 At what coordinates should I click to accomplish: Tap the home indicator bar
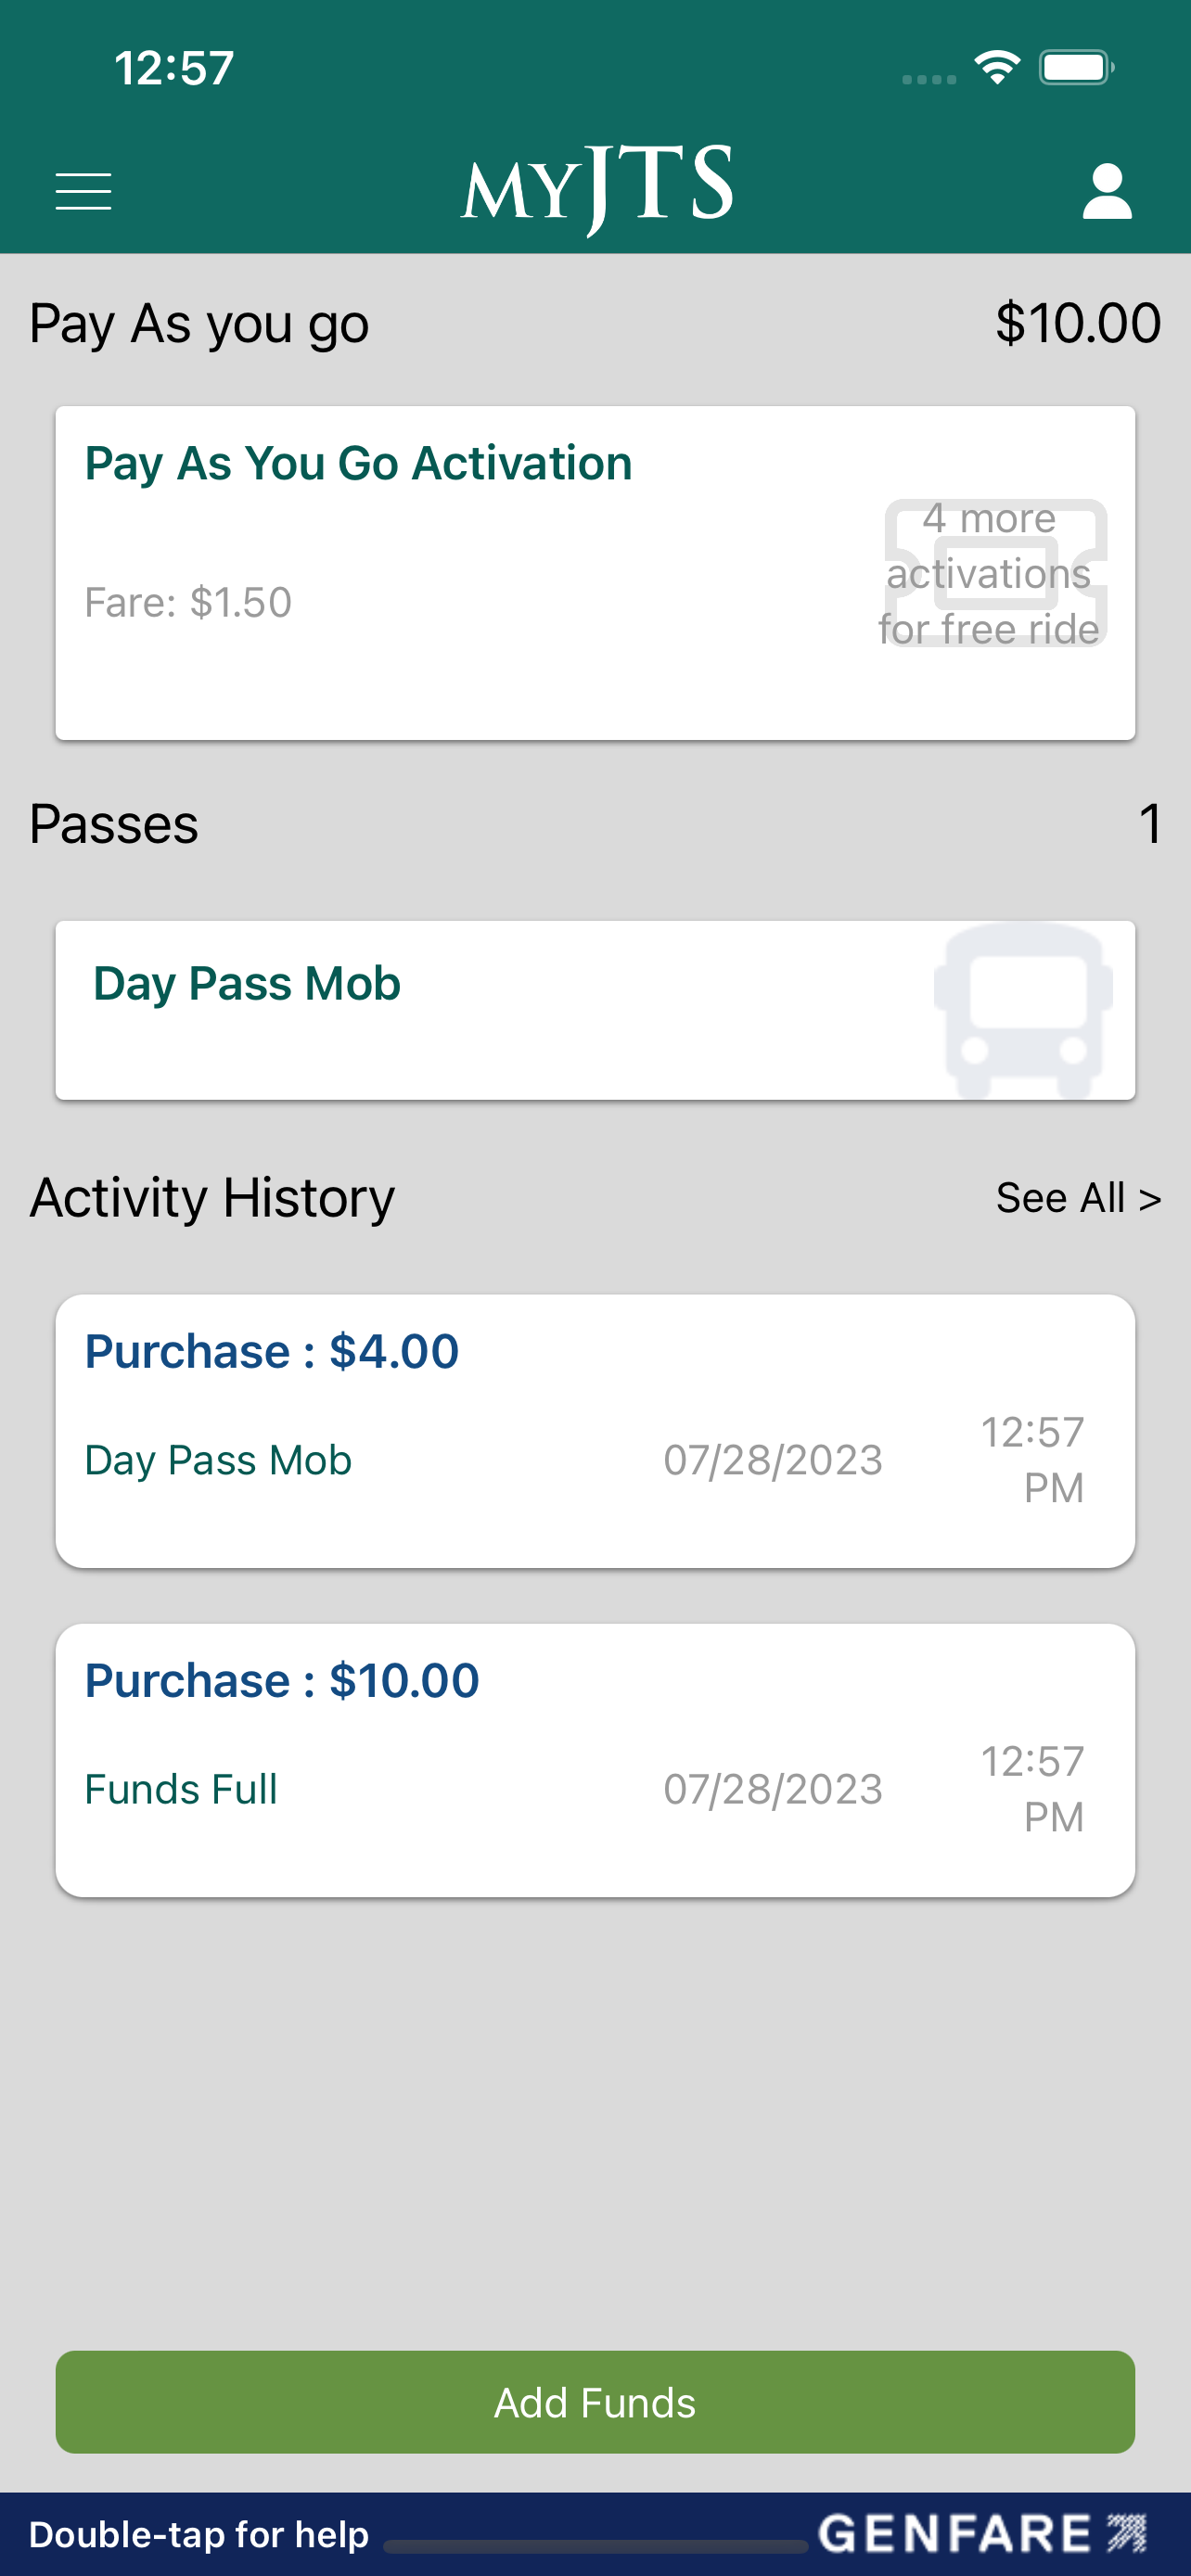pyautogui.click(x=596, y=2546)
